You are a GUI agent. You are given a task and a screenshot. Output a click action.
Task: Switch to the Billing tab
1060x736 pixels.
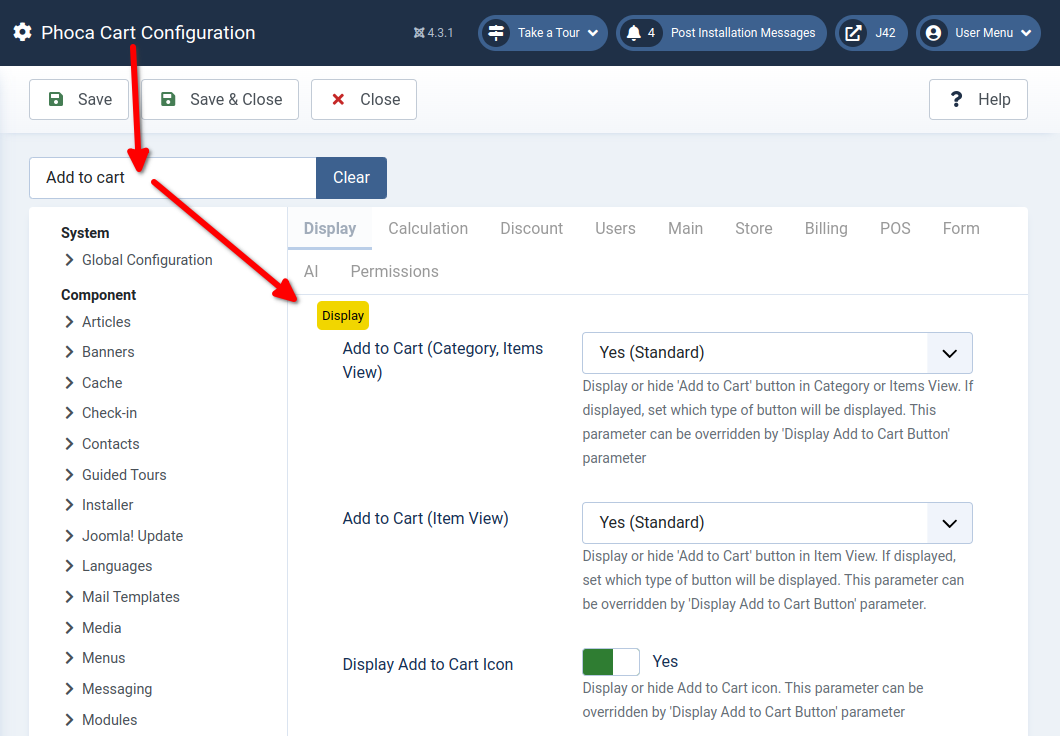(826, 228)
